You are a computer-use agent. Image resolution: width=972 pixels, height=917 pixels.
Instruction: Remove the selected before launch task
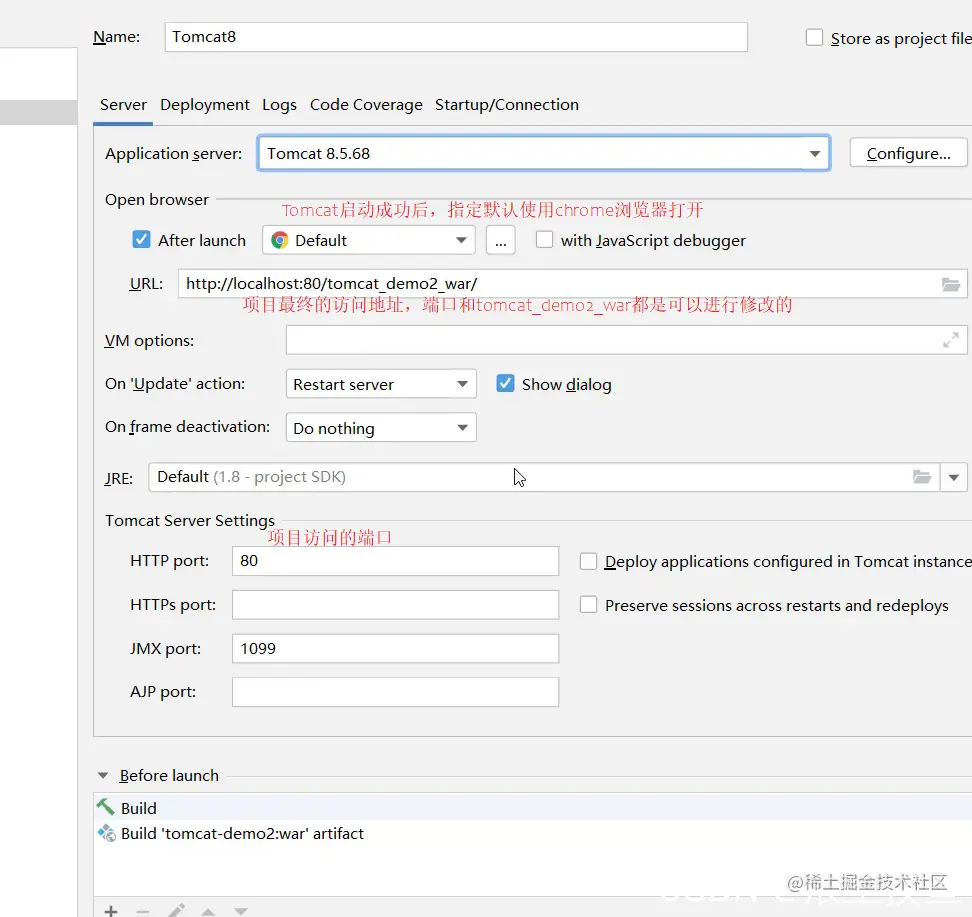click(x=143, y=911)
